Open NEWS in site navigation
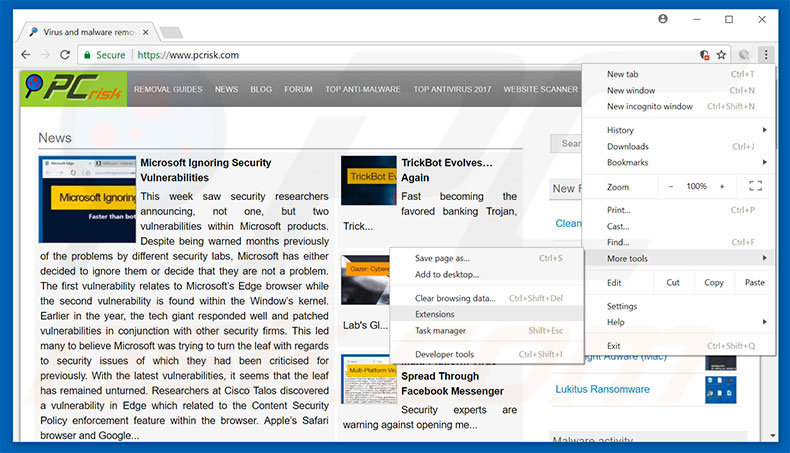The image size is (790, 453). [x=226, y=89]
